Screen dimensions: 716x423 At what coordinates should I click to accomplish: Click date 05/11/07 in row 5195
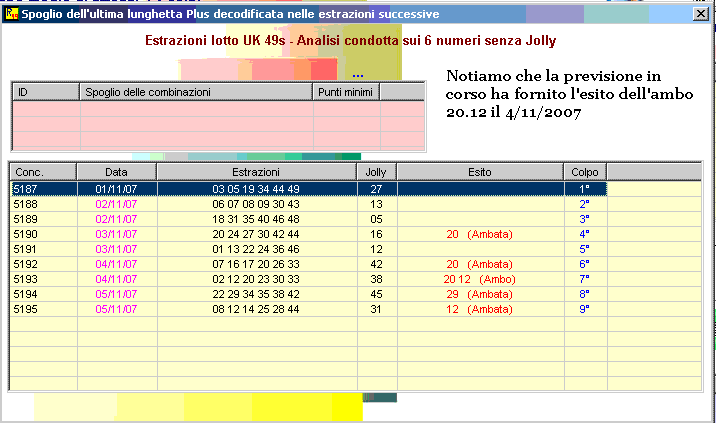click(116, 310)
